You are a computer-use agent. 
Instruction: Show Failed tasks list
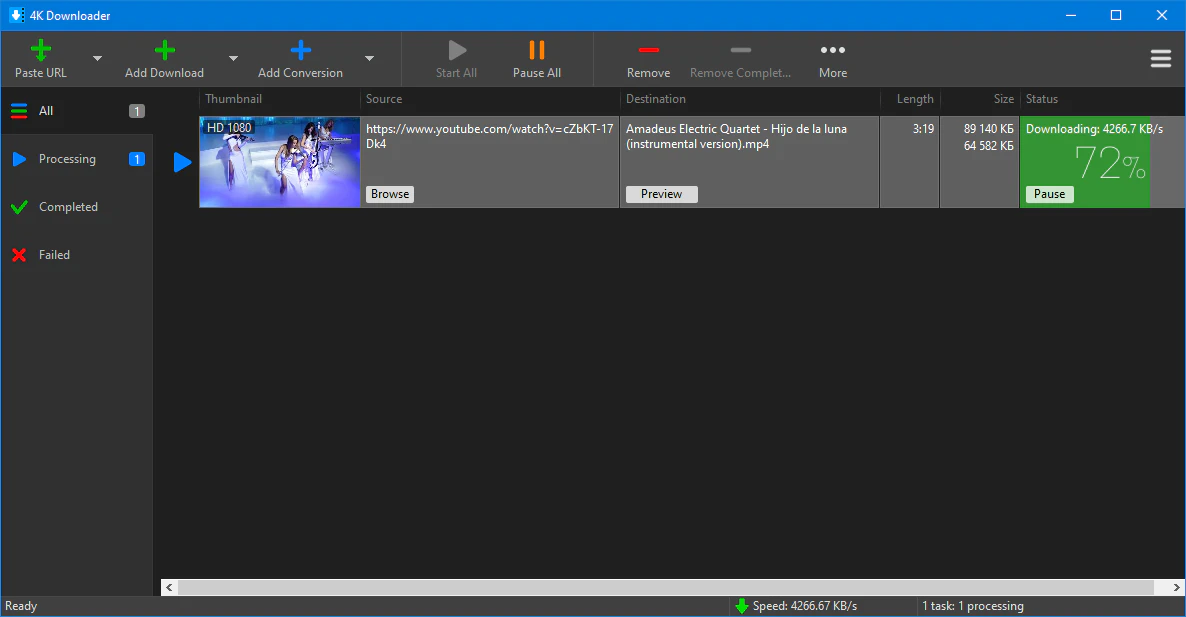click(54, 255)
